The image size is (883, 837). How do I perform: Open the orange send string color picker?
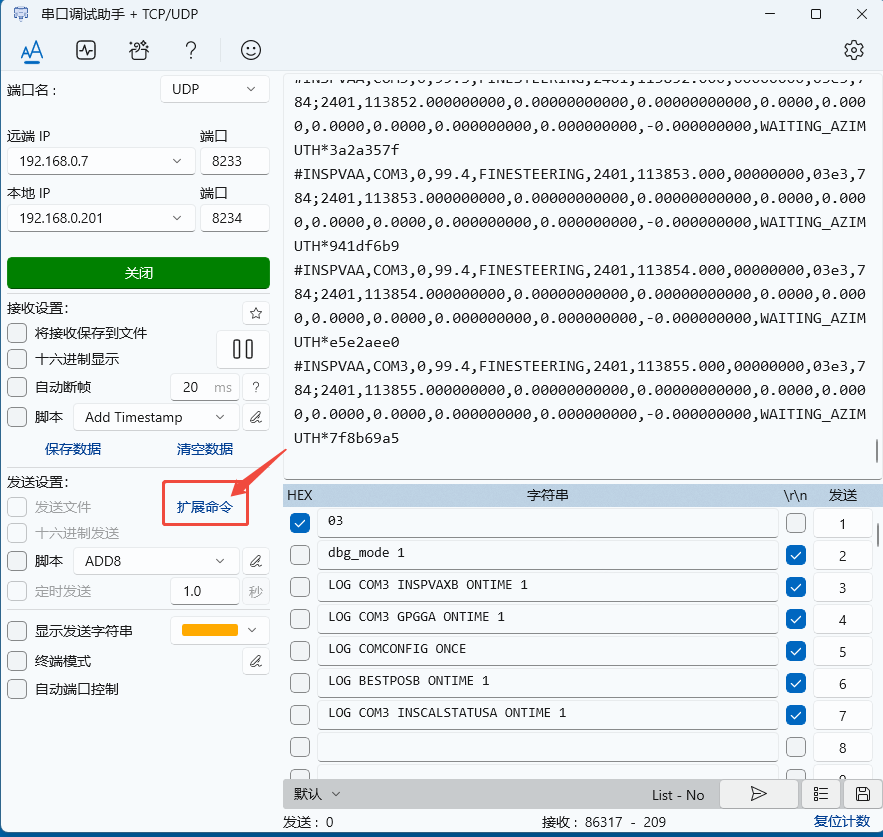click(x=219, y=630)
